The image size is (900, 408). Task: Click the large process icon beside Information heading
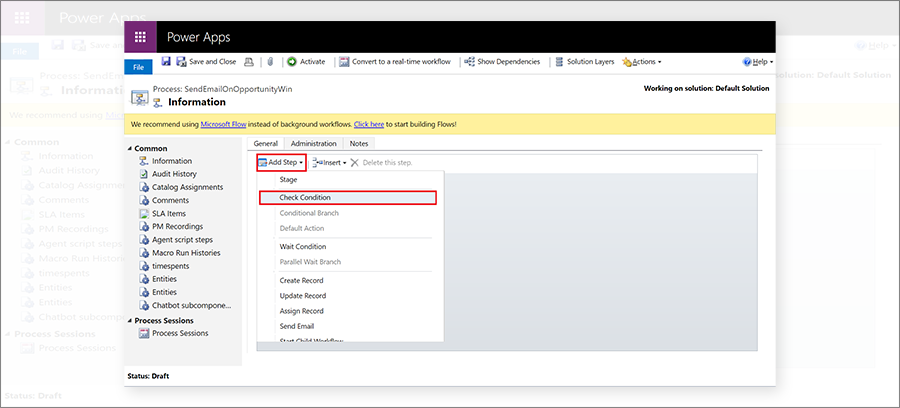coord(139,98)
